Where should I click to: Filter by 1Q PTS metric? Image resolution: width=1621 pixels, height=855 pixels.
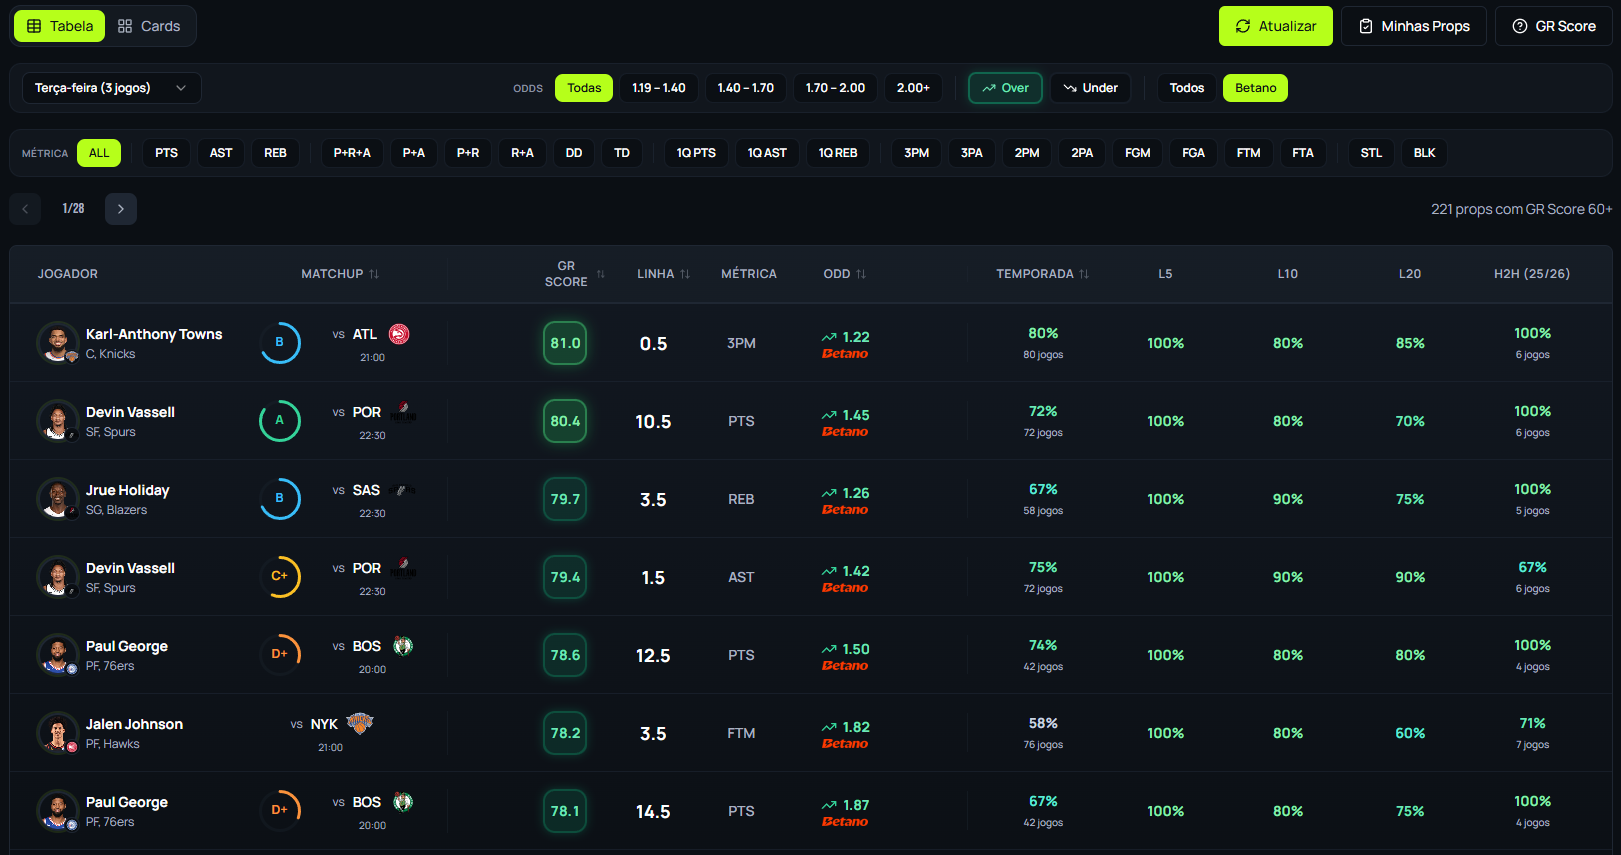[x=696, y=153]
